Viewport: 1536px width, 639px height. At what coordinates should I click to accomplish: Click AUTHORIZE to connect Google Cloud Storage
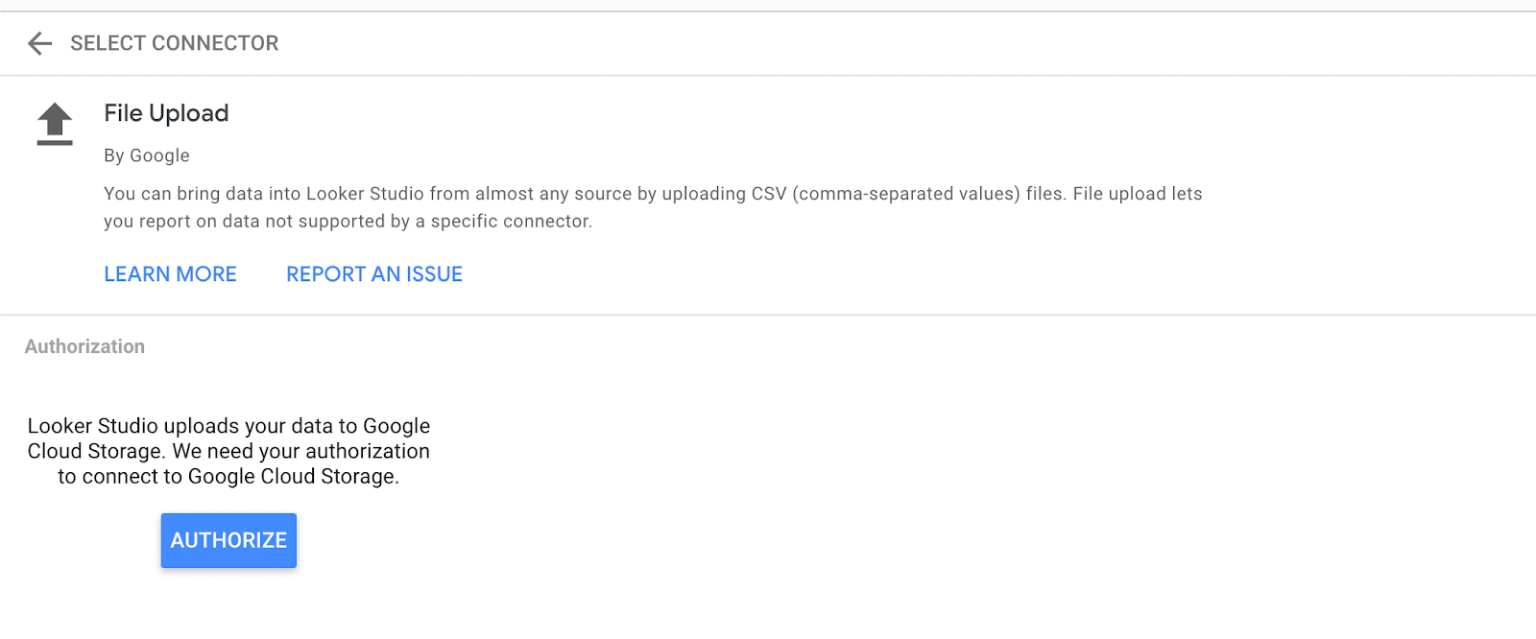tap(228, 540)
